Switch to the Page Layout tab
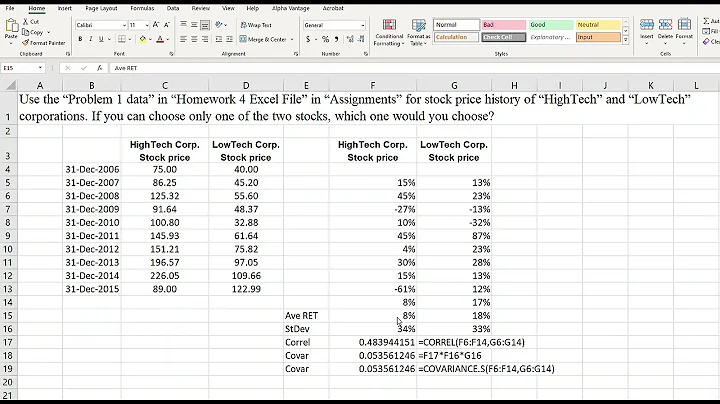The image size is (720, 404). 101,8
